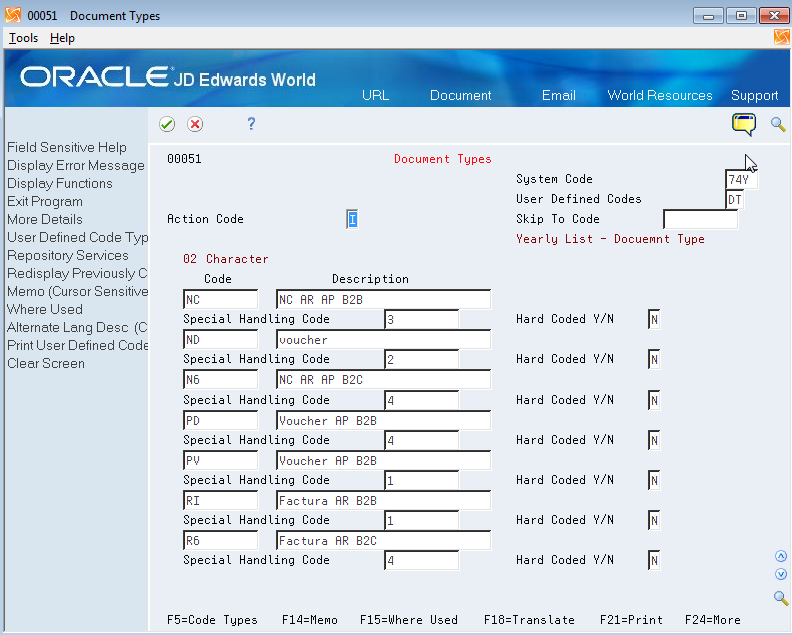Screen dimensions: 792x635
Task: Click the description field containing voucher
Action: (x=383, y=339)
